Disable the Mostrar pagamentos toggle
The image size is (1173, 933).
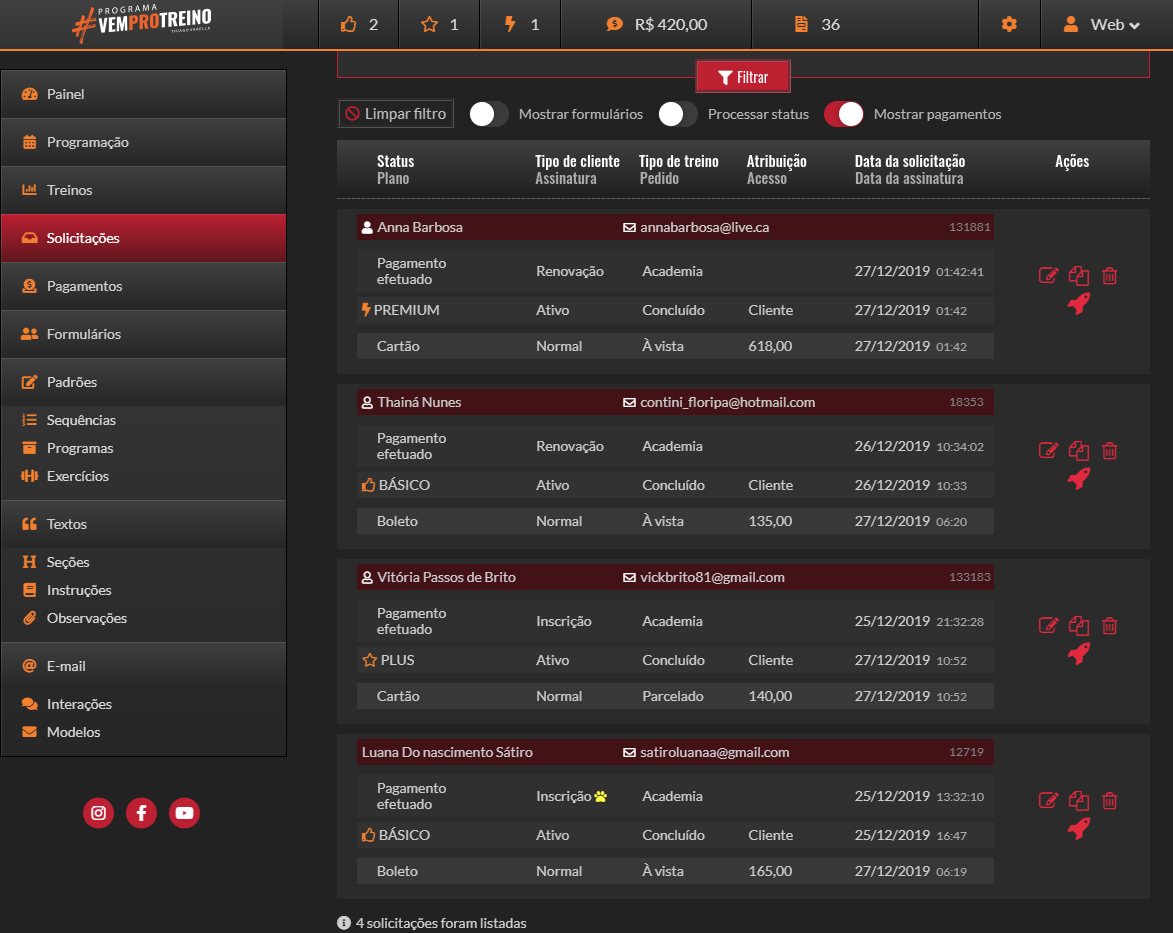(844, 114)
